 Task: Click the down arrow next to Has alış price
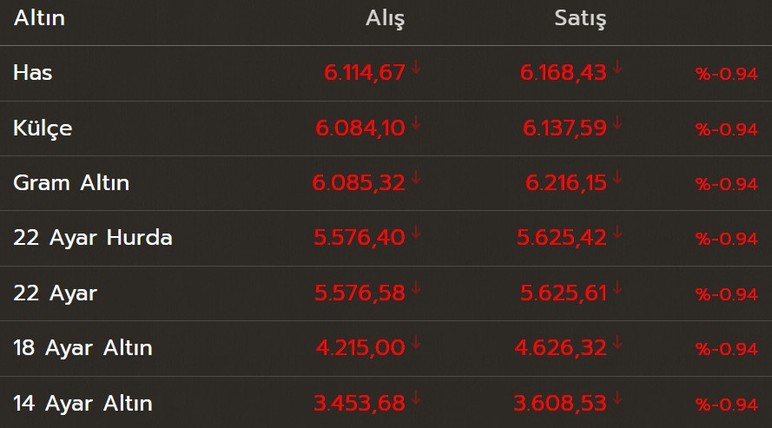(x=416, y=67)
